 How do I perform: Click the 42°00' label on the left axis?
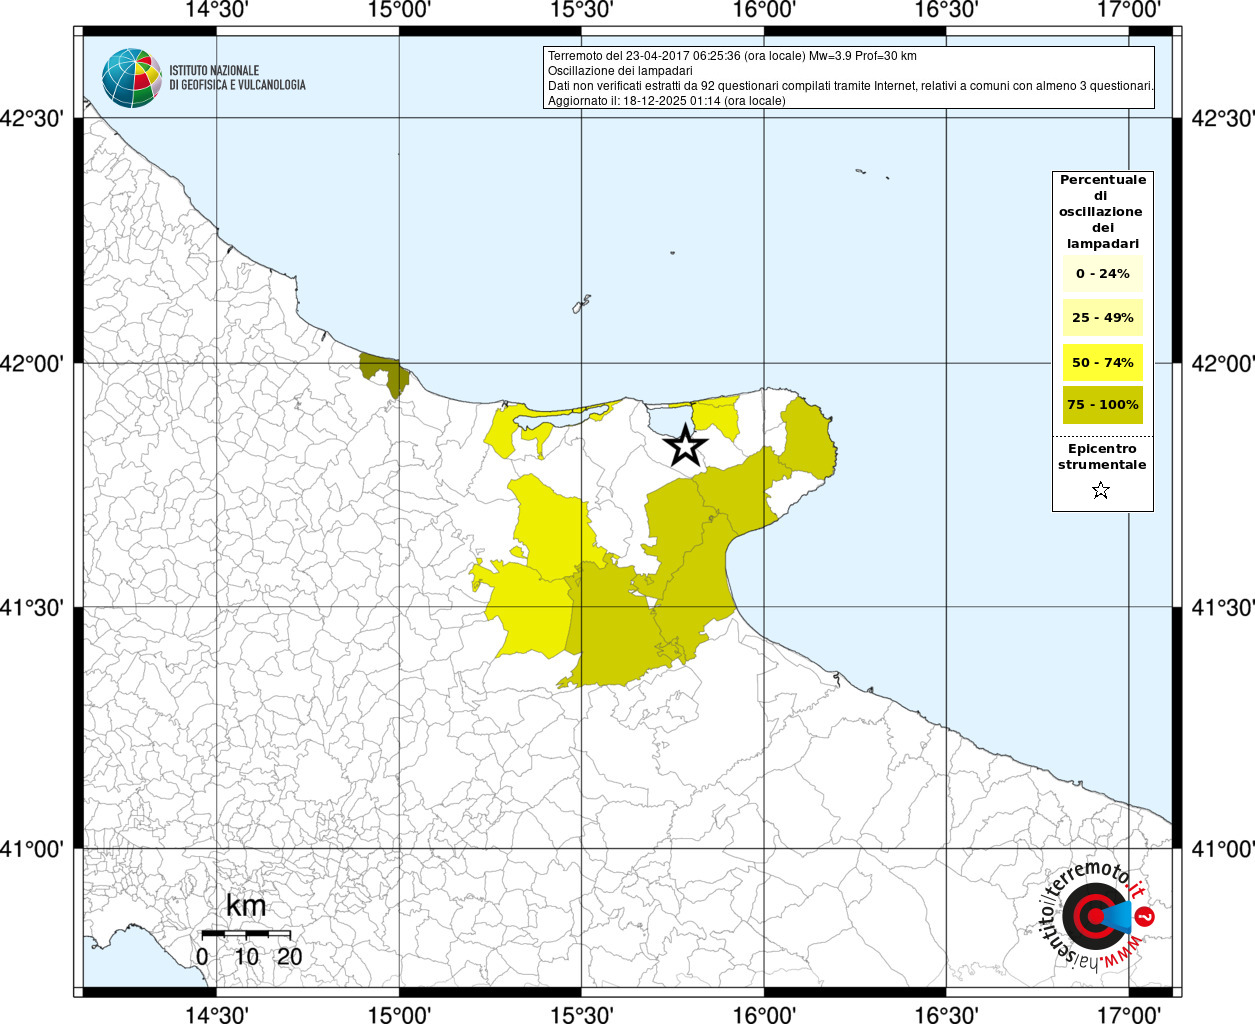tap(36, 363)
